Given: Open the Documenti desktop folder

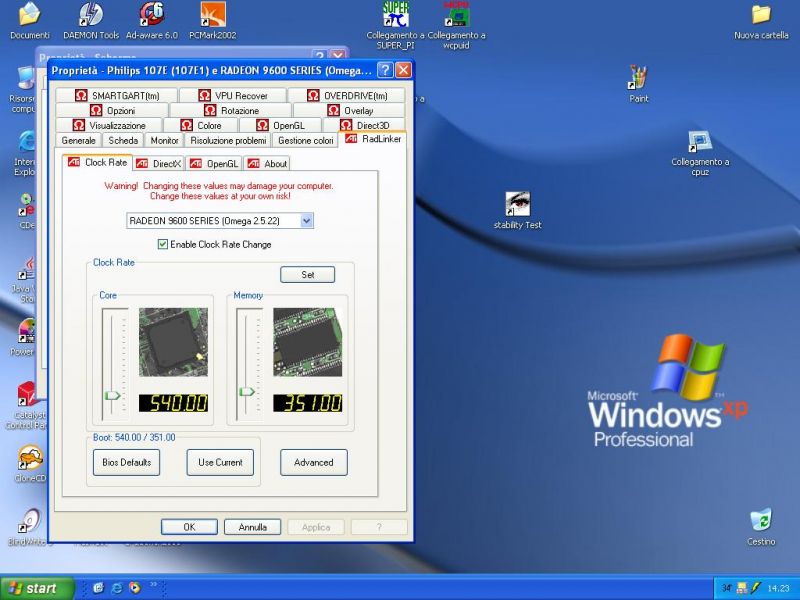Looking at the screenshot, I should click(30, 21).
